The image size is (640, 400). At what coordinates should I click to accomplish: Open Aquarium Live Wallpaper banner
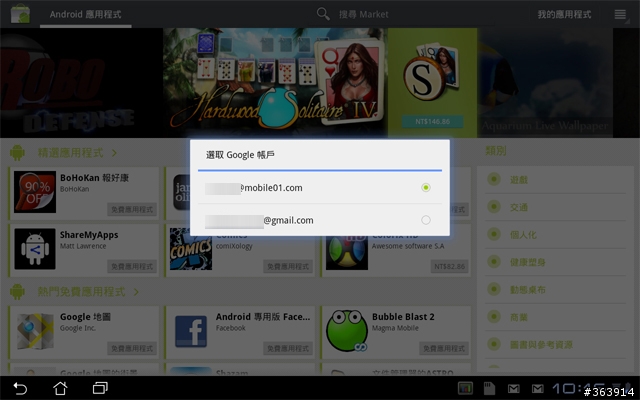click(545, 83)
